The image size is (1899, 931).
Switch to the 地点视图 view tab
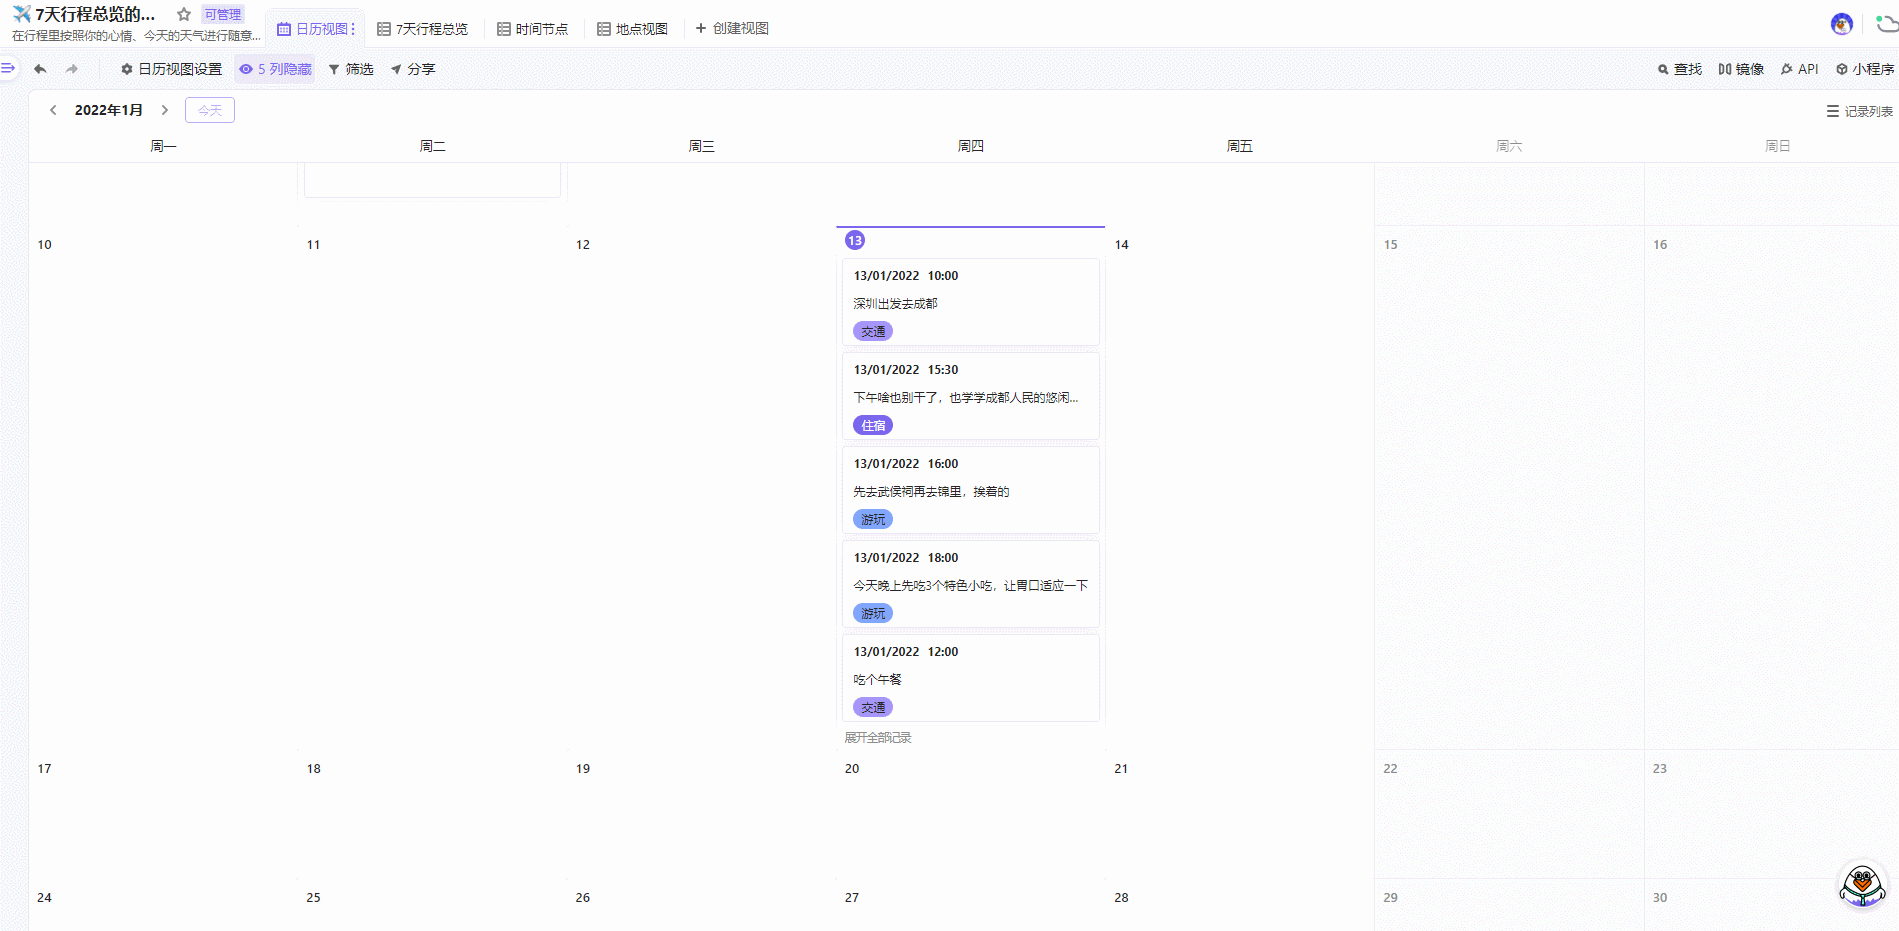pos(632,29)
